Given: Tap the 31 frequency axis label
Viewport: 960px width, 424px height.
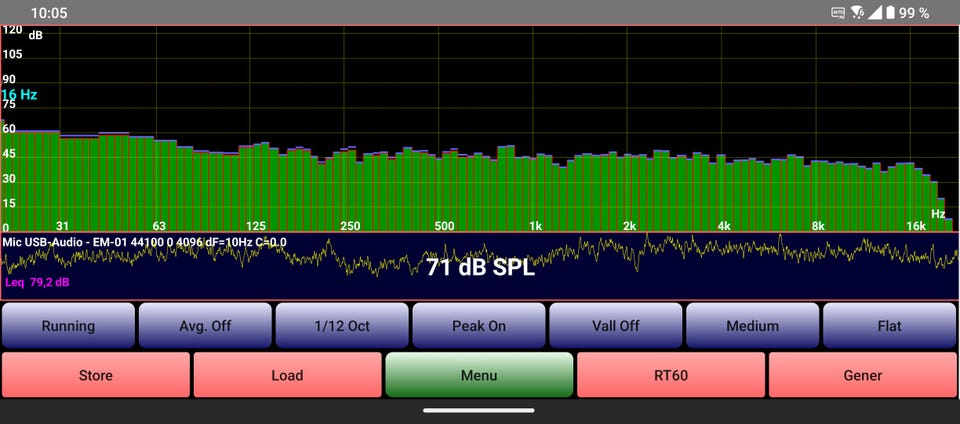Looking at the screenshot, I should pyautogui.click(x=62, y=226).
